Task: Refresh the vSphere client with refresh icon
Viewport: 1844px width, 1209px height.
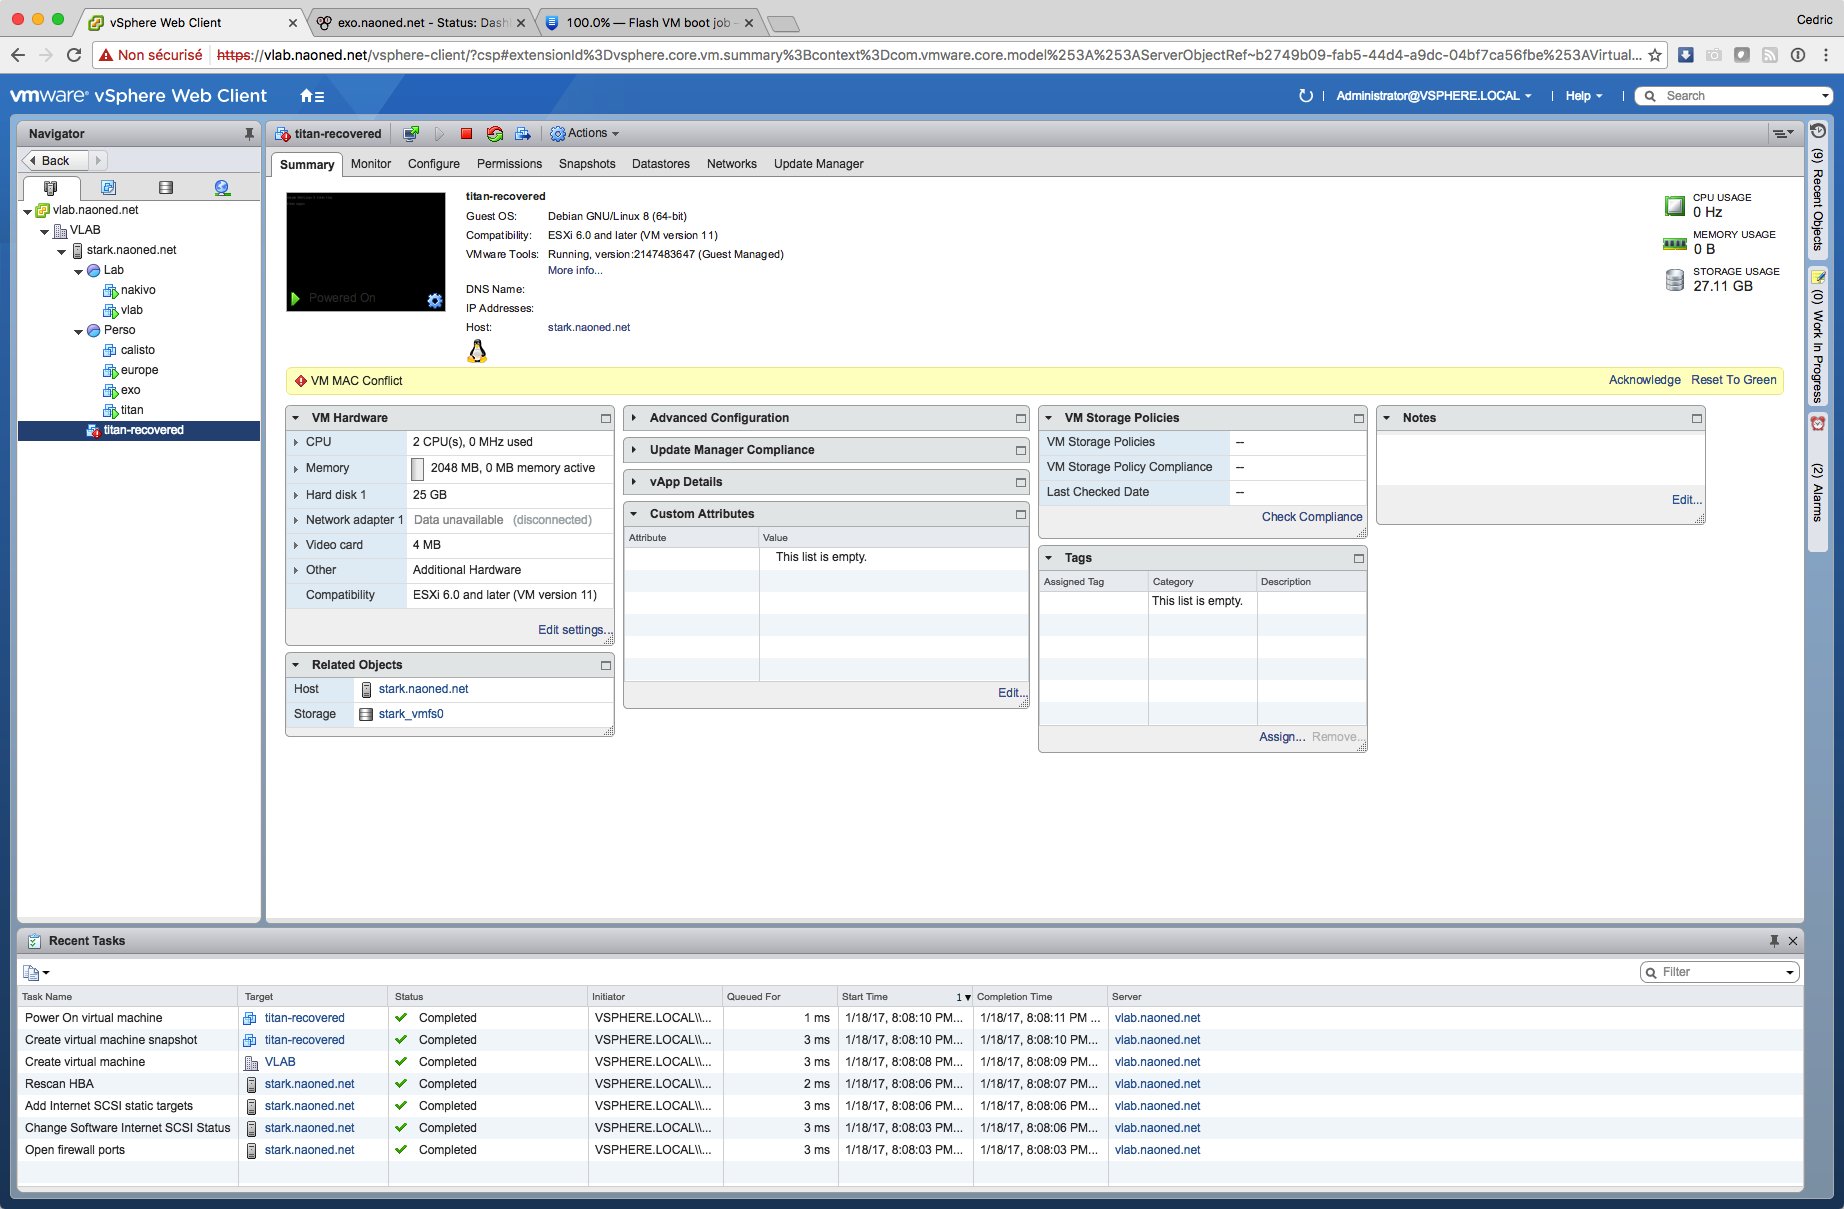Action: pyautogui.click(x=1305, y=96)
